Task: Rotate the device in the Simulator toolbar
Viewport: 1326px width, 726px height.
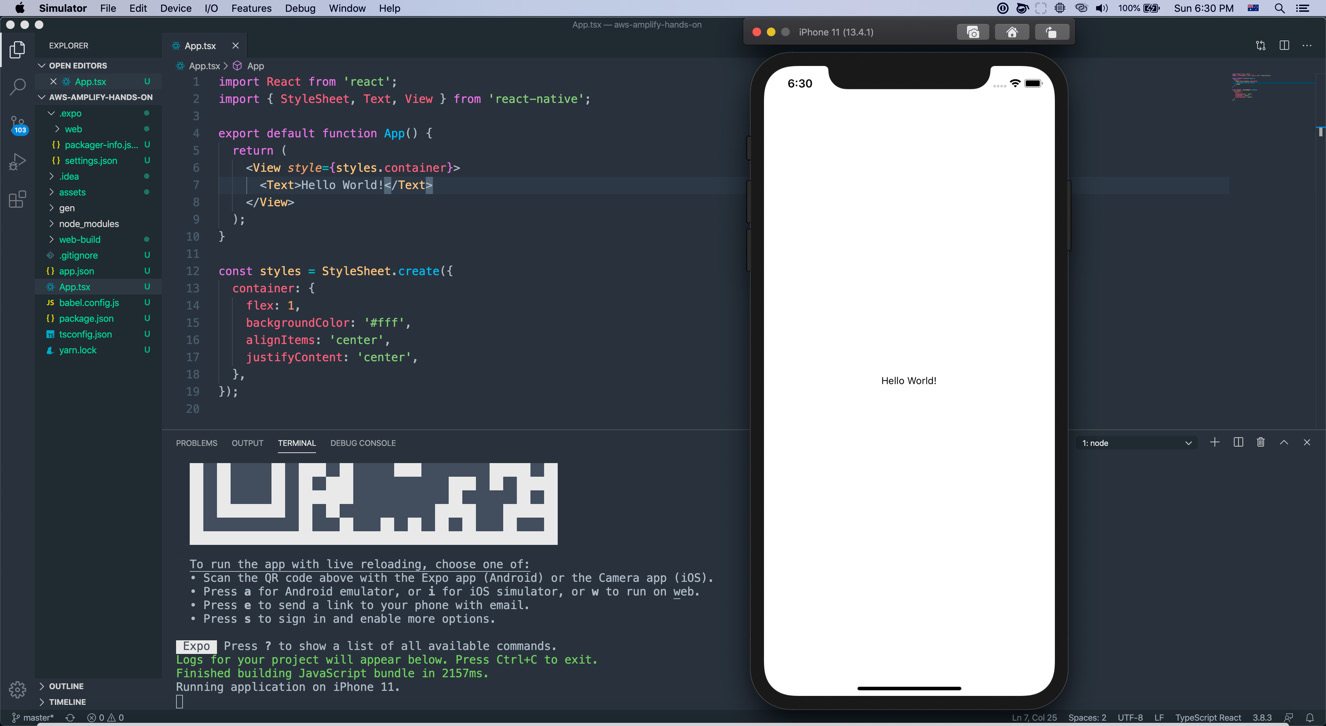Action: pos(1051,32)
